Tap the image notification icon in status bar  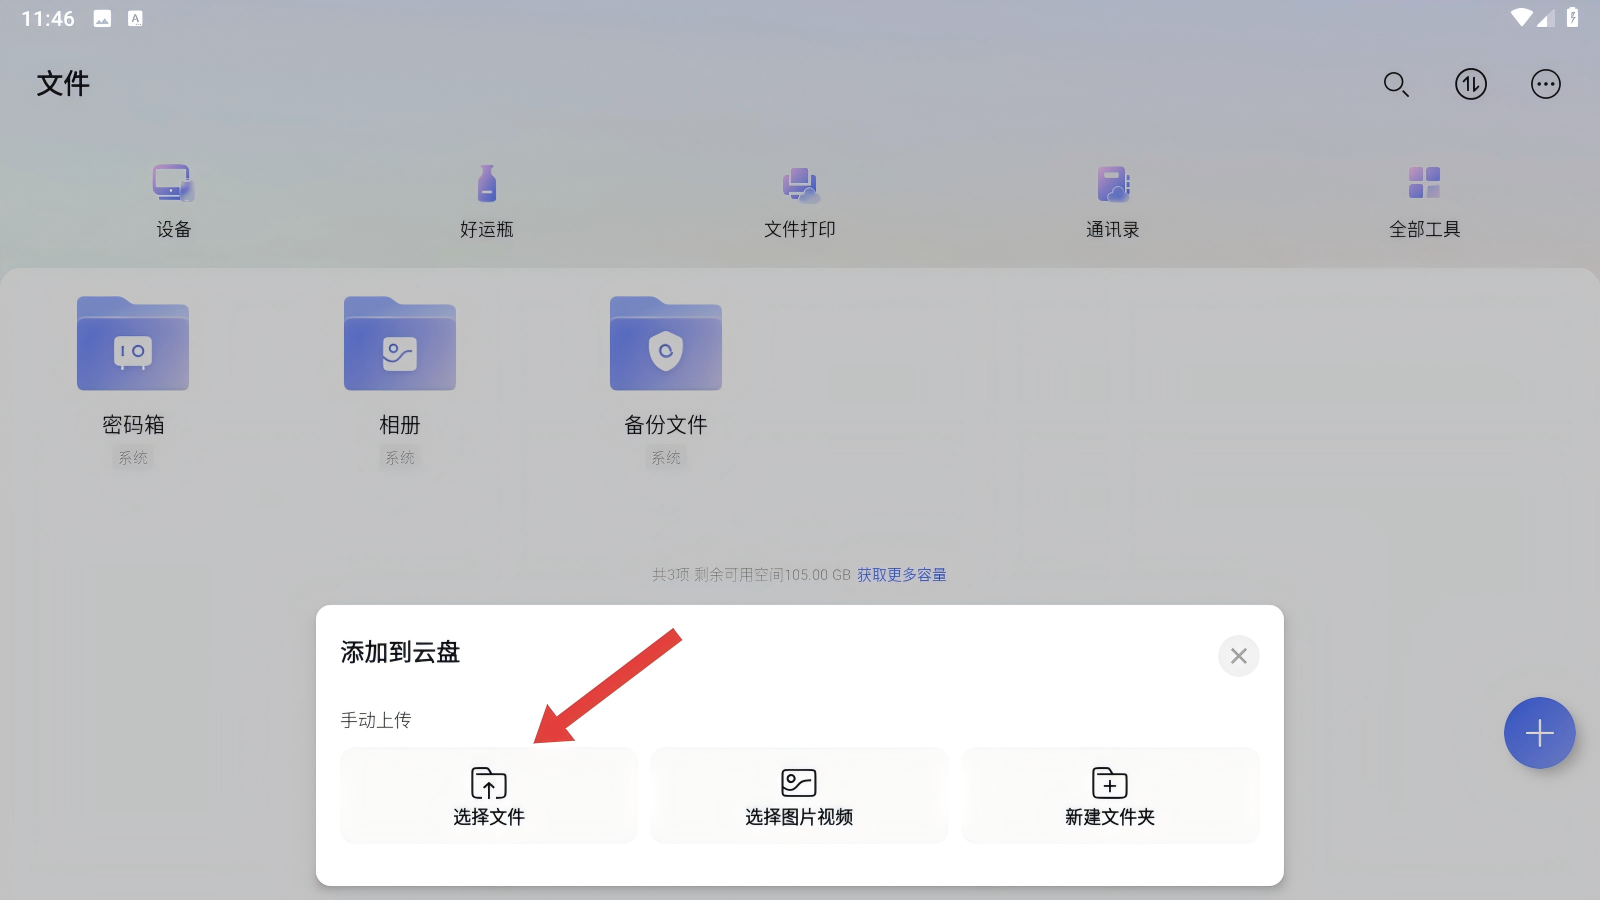[x=102, y=19]
